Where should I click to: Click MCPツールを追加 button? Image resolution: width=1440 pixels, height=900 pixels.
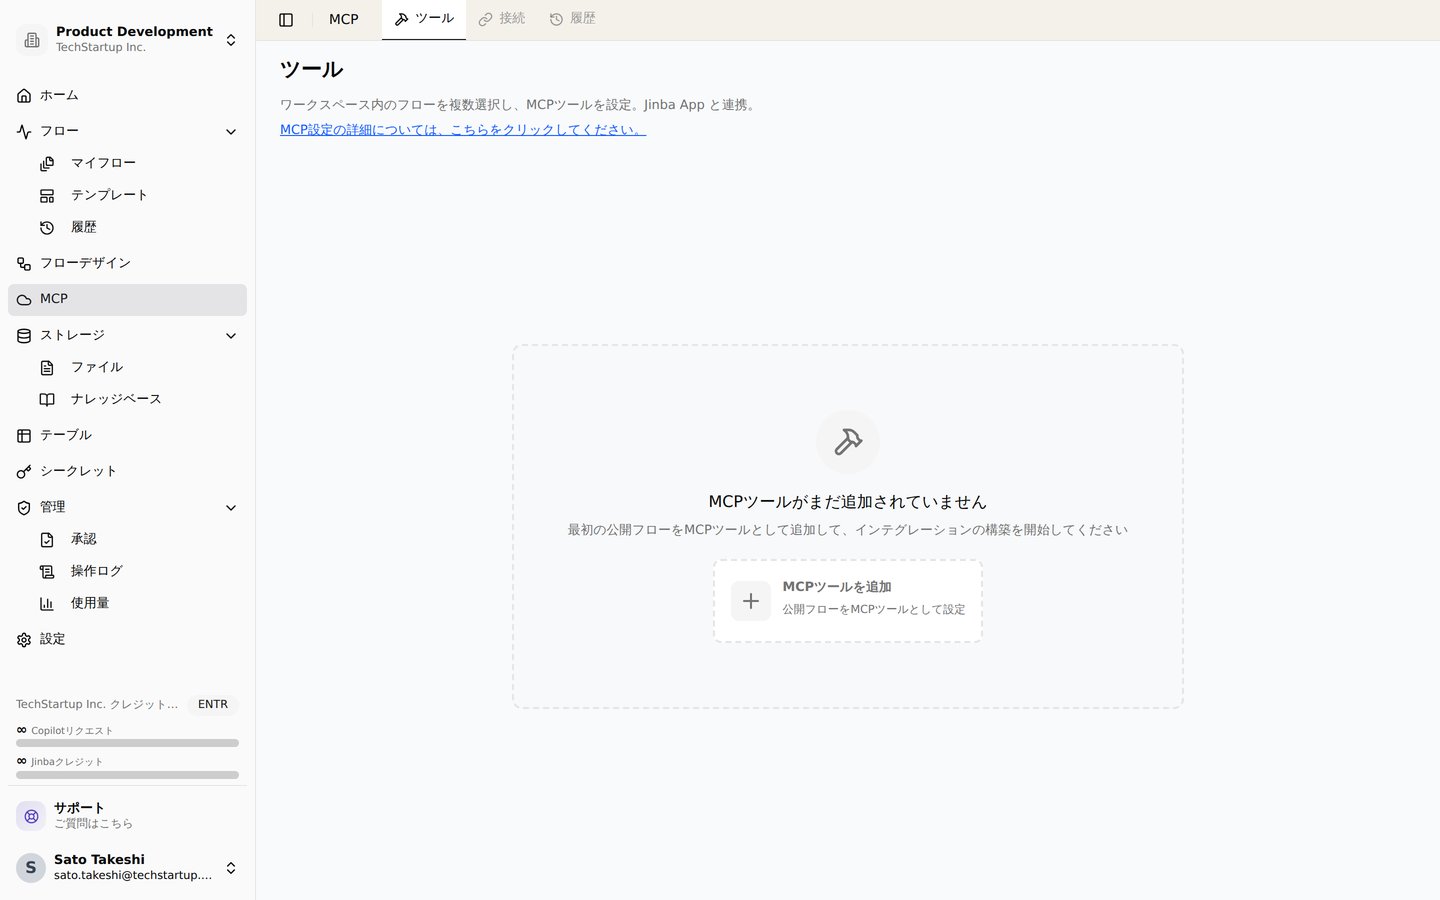coord(848,601)
